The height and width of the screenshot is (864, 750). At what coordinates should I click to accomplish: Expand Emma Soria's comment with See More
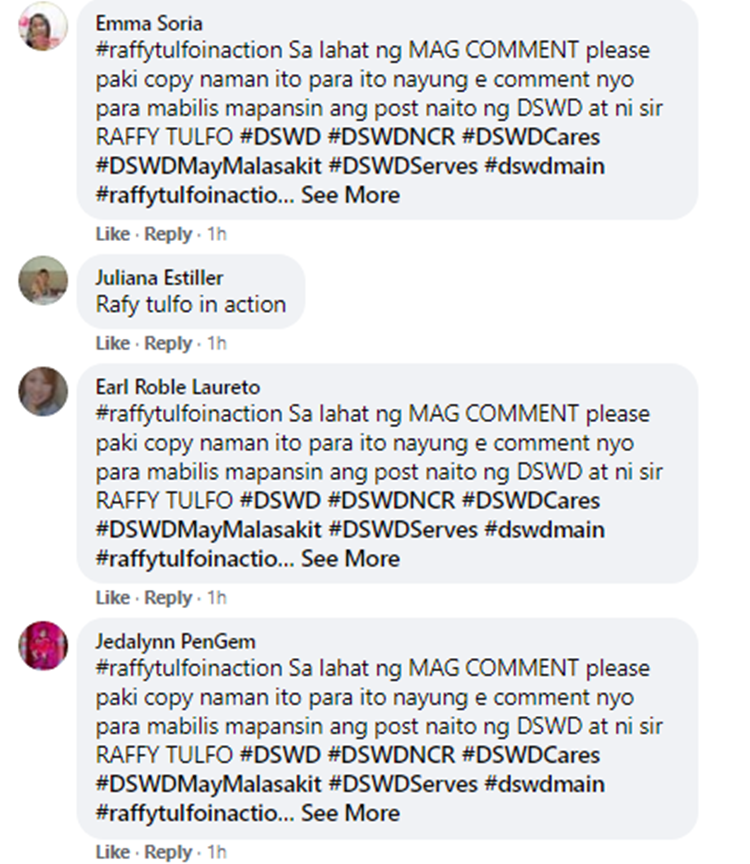350,195
